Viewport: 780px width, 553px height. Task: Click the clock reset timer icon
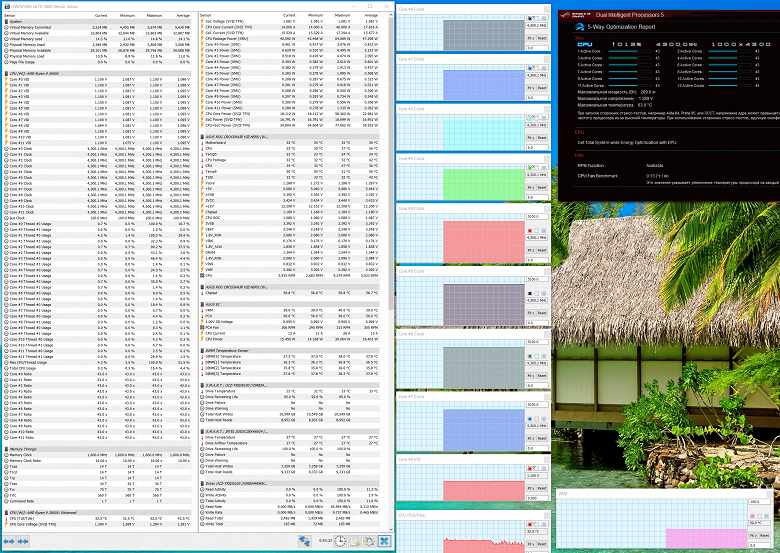pyautogui.click(x=340, y=541)
